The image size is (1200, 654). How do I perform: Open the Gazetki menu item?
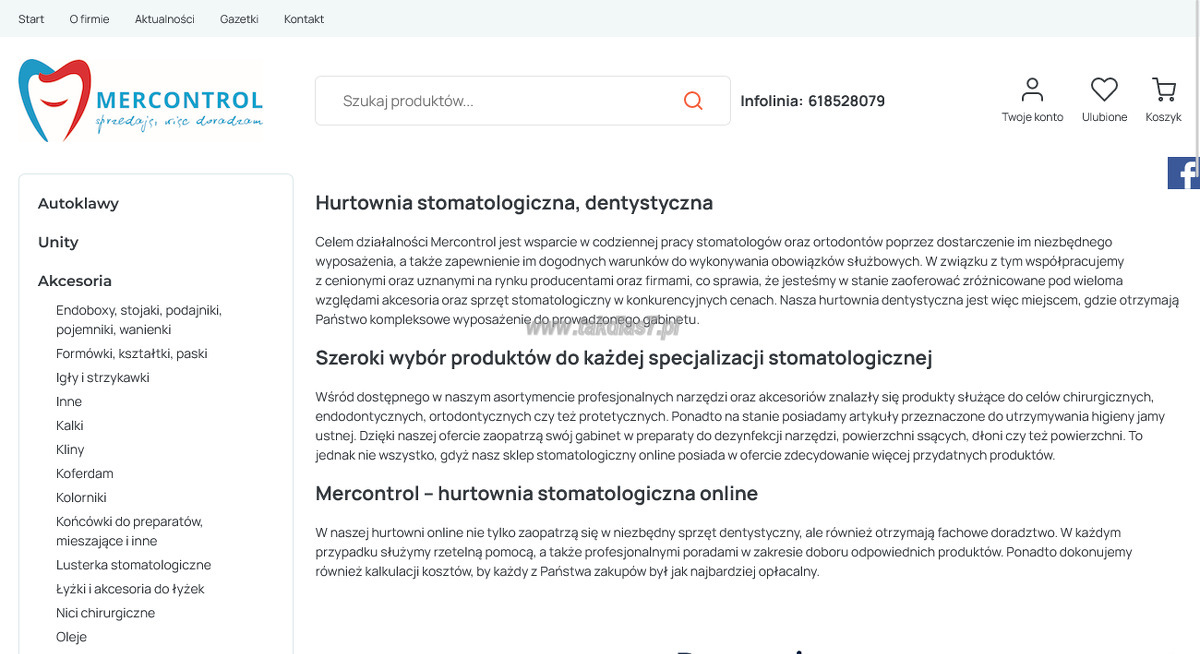[239, 19]
